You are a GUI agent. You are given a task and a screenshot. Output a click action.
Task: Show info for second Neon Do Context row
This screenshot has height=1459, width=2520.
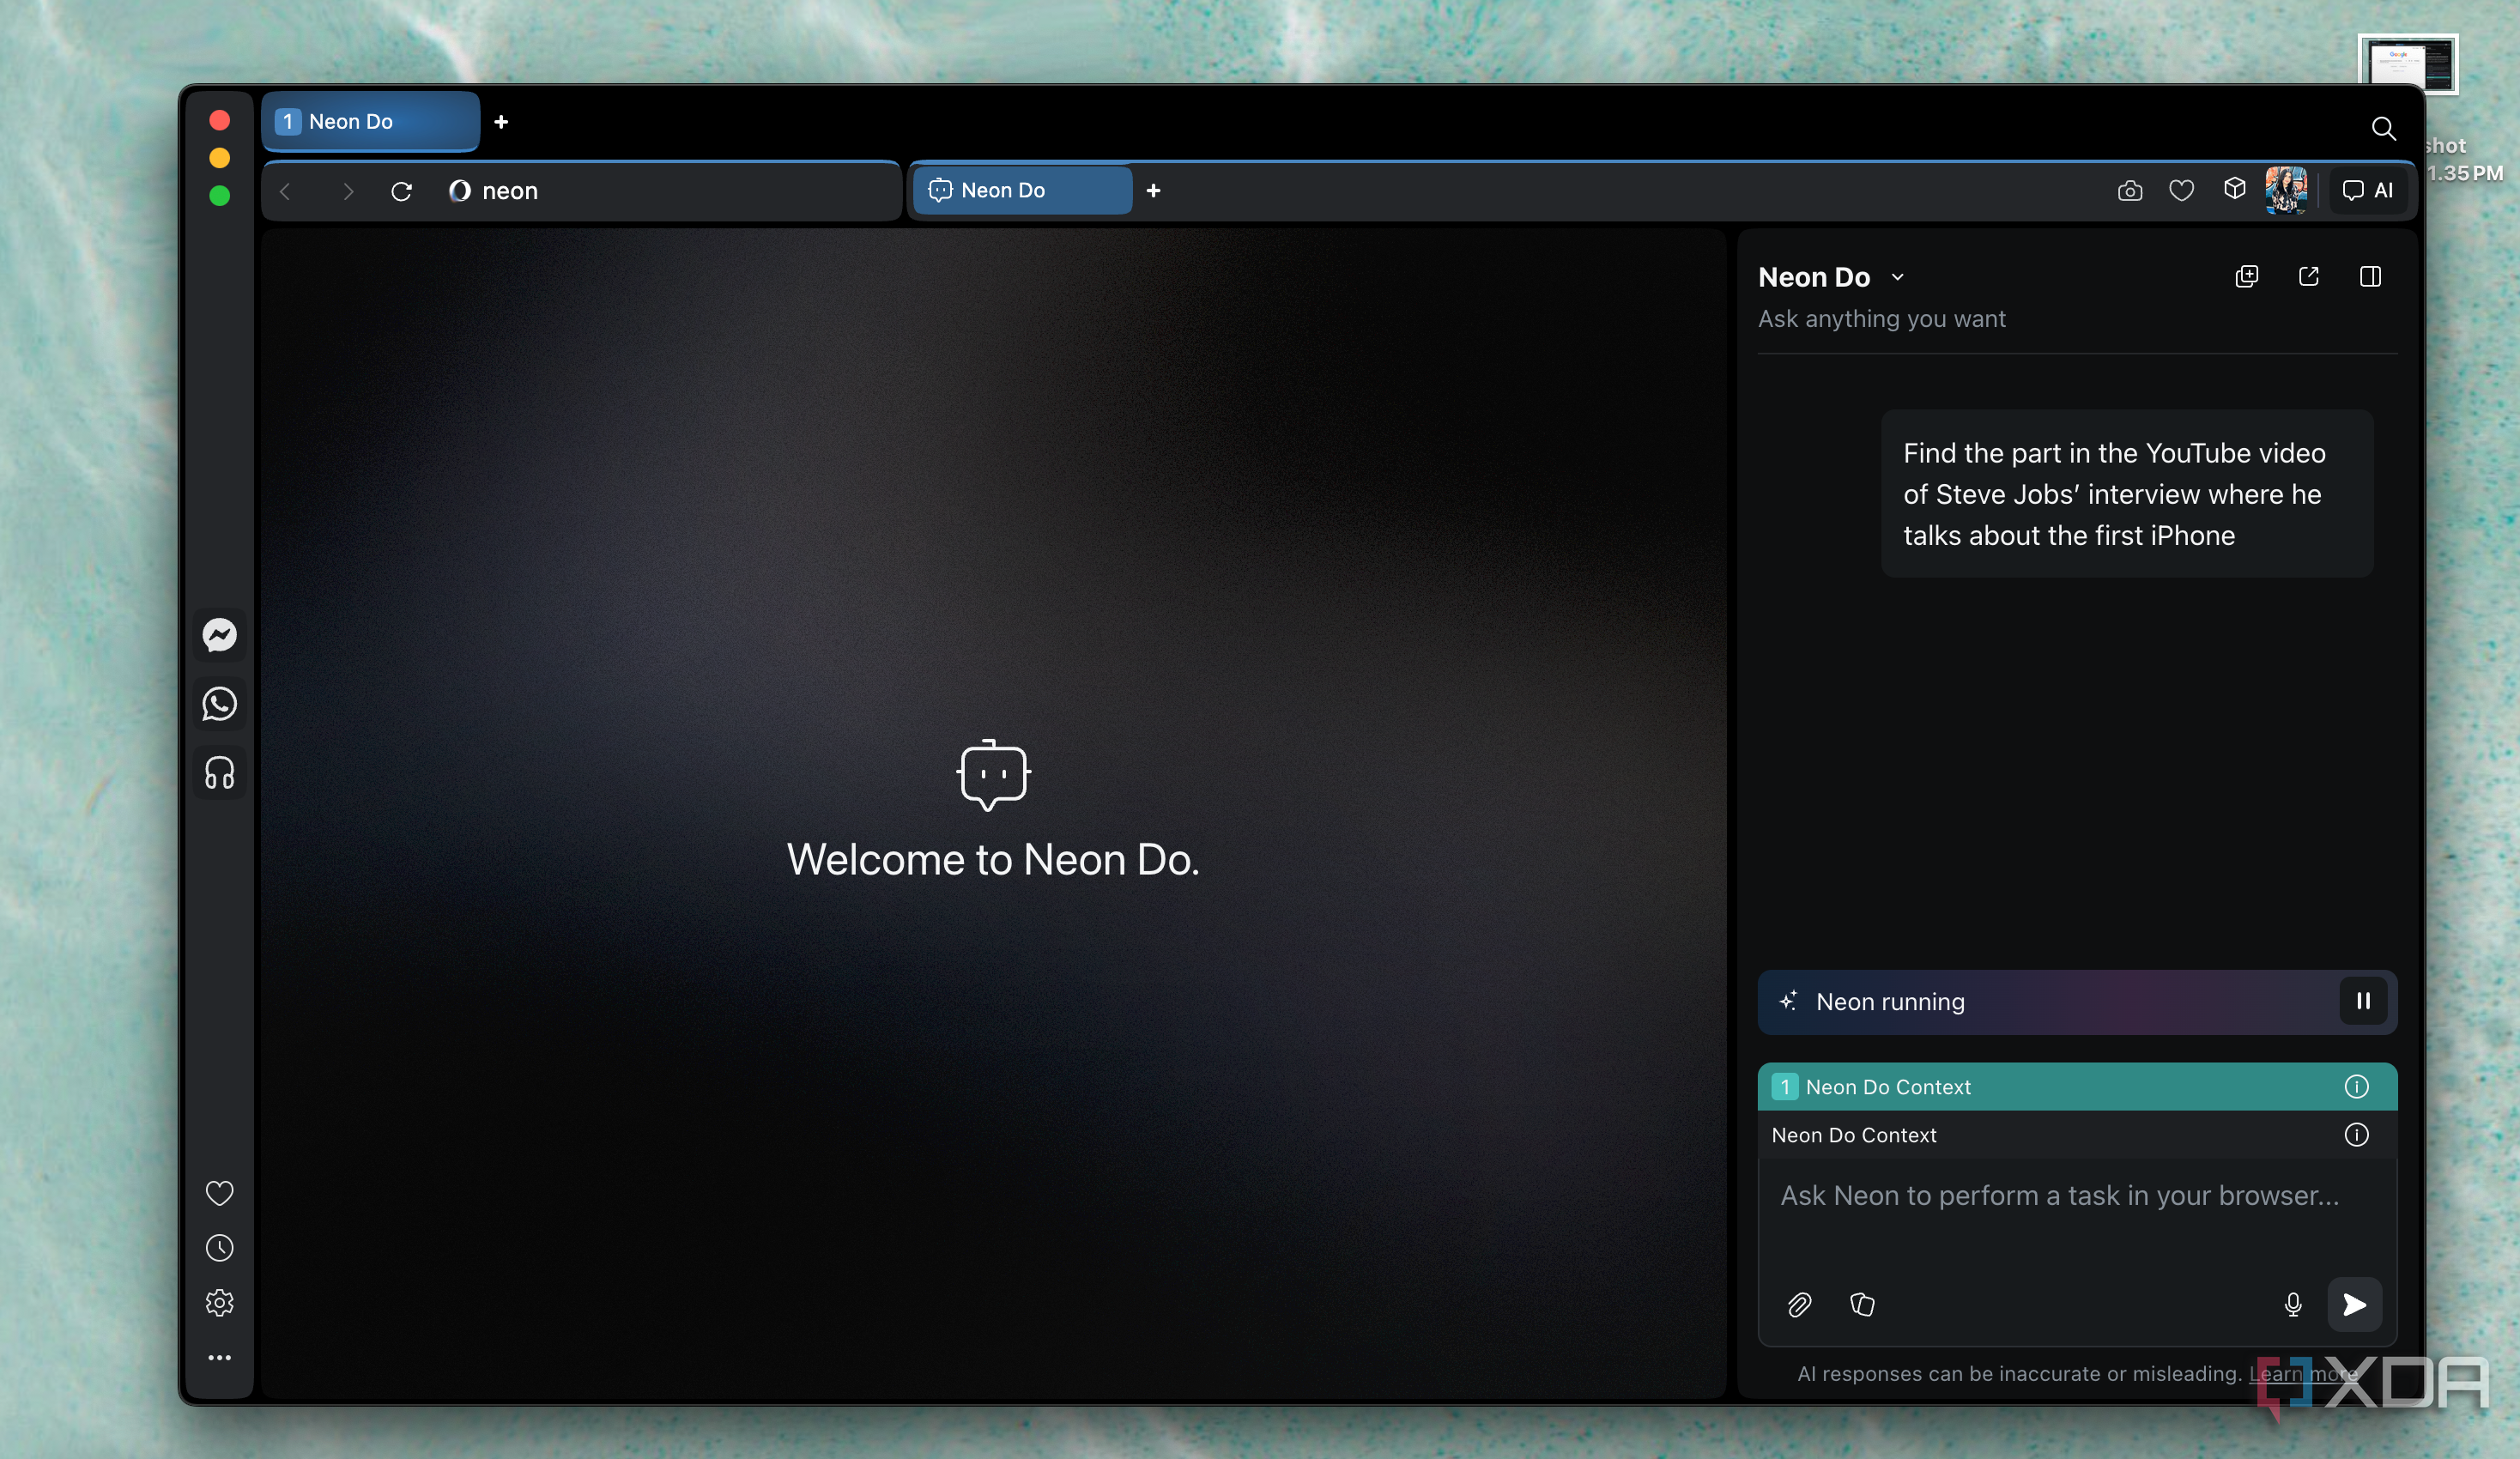2356,1134
